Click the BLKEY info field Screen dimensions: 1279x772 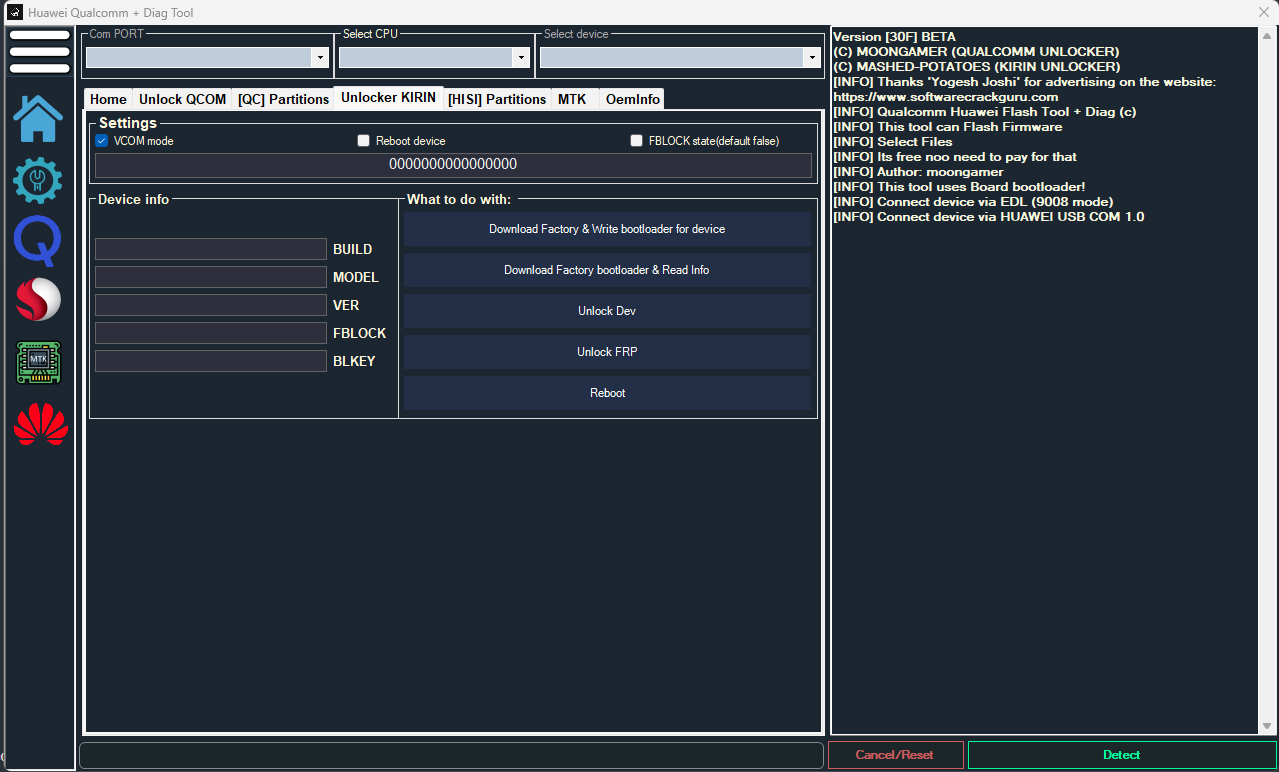click(211, 361)
